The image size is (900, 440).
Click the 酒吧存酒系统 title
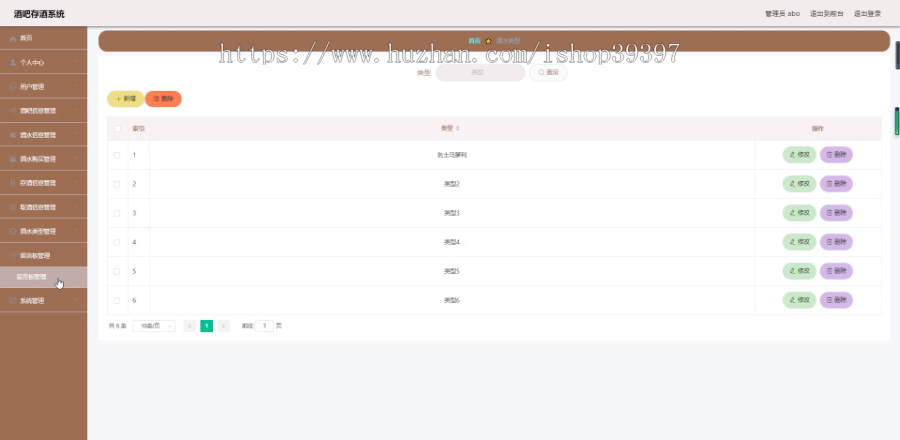tap(39, 14)
